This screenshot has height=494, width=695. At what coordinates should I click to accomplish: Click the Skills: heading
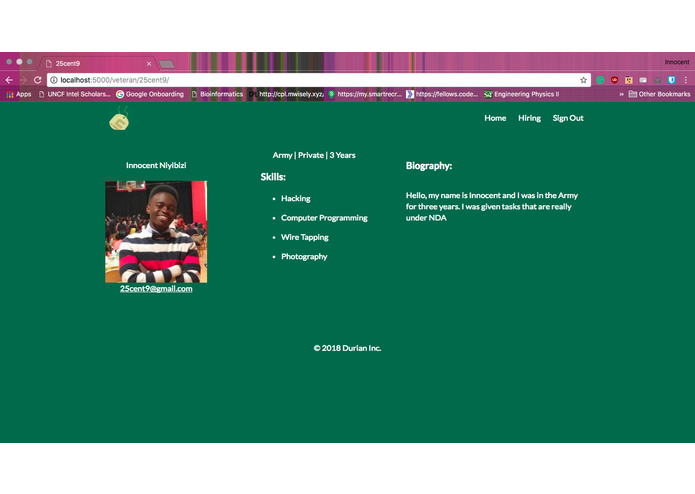(x=273, y=177)
